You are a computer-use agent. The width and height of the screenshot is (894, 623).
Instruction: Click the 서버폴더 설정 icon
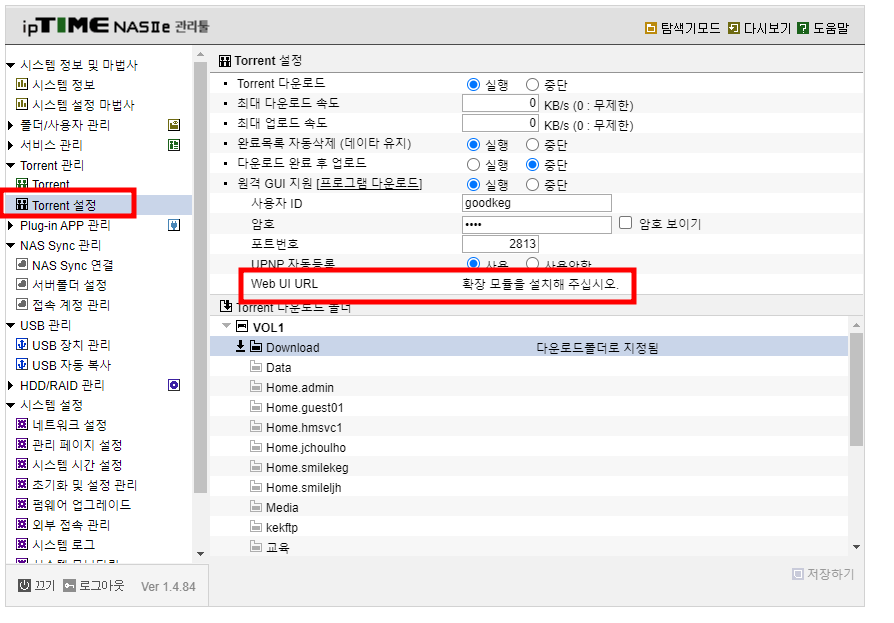tap(22, 284)
